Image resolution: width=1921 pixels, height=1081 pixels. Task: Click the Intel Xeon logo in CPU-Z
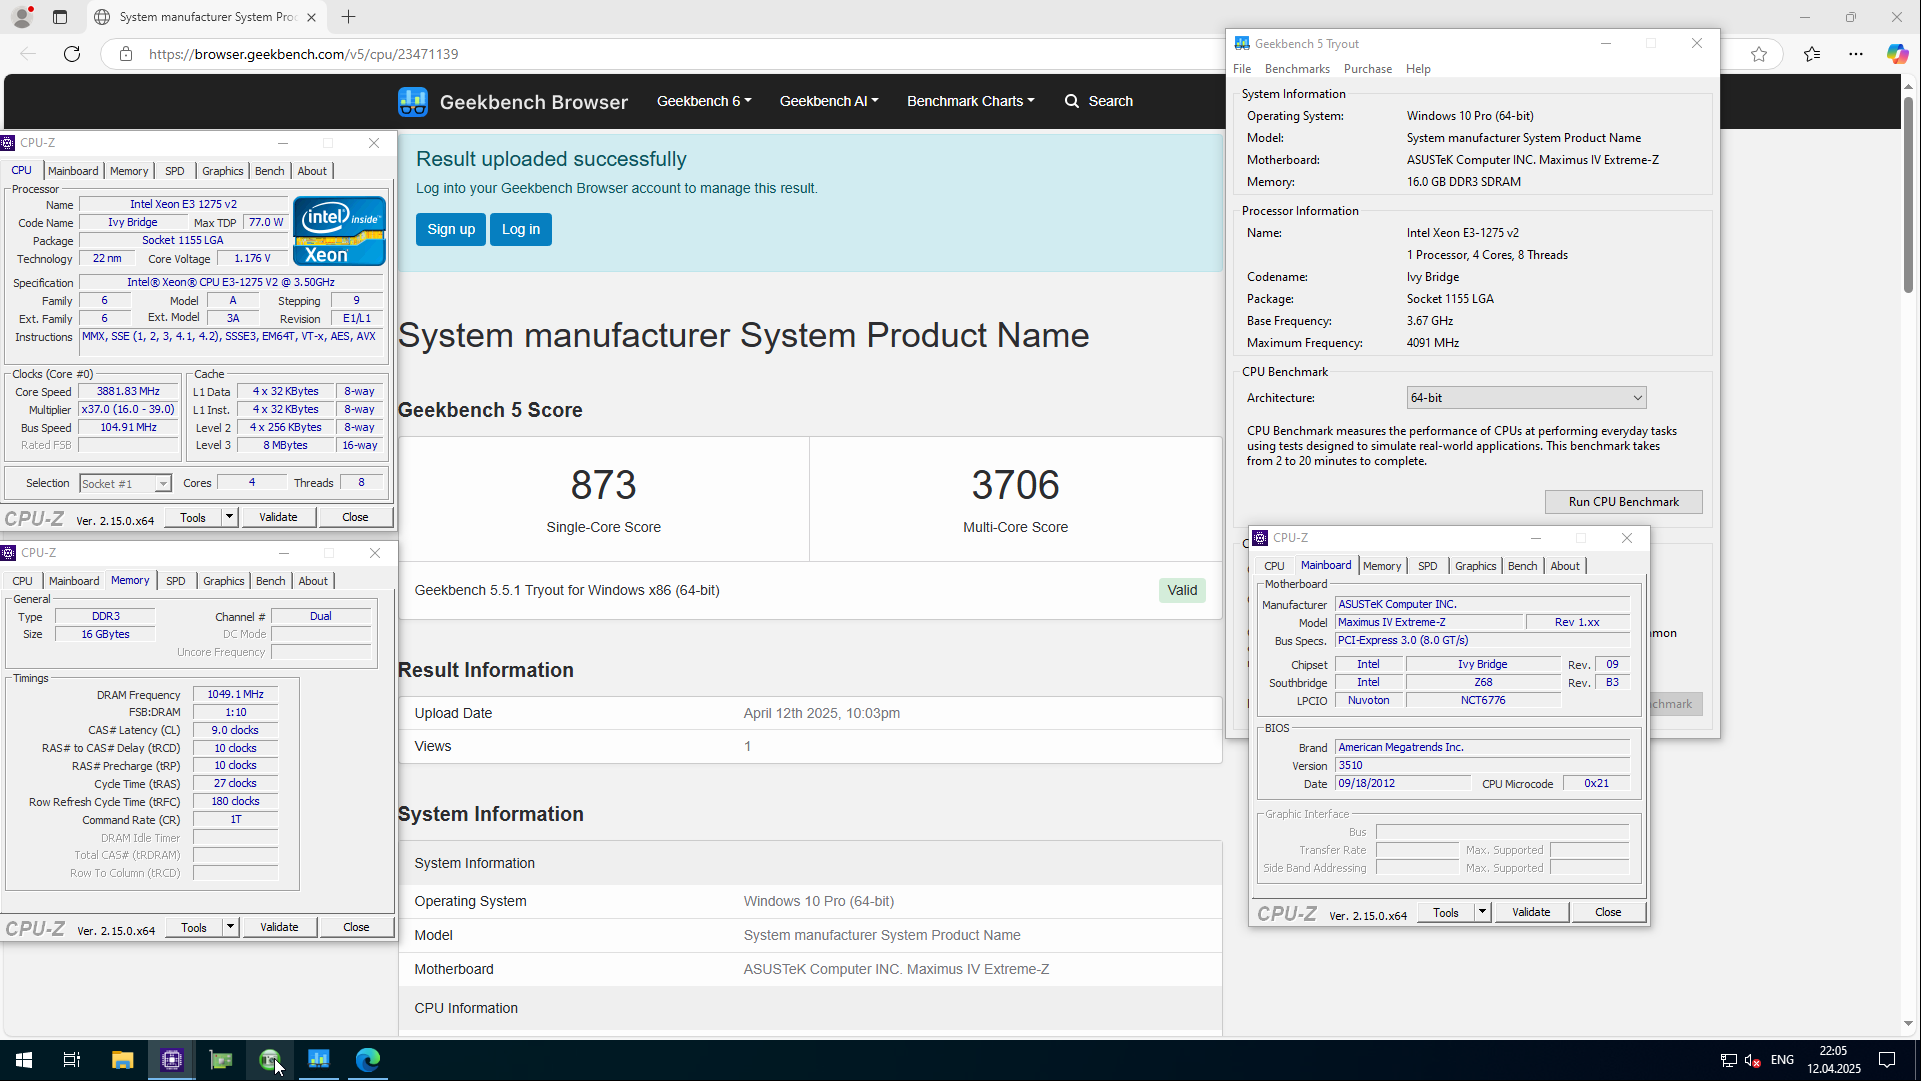click(339, 231)
